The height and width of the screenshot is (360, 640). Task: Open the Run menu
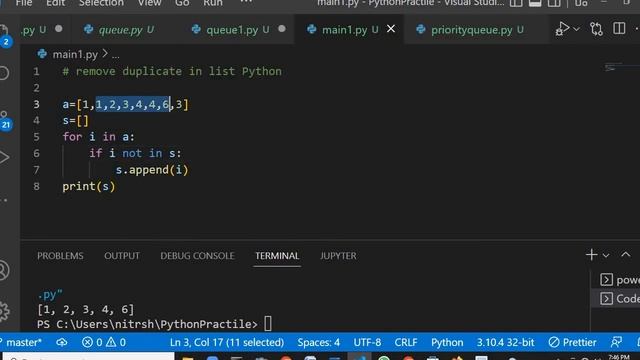tap(213, 3)
